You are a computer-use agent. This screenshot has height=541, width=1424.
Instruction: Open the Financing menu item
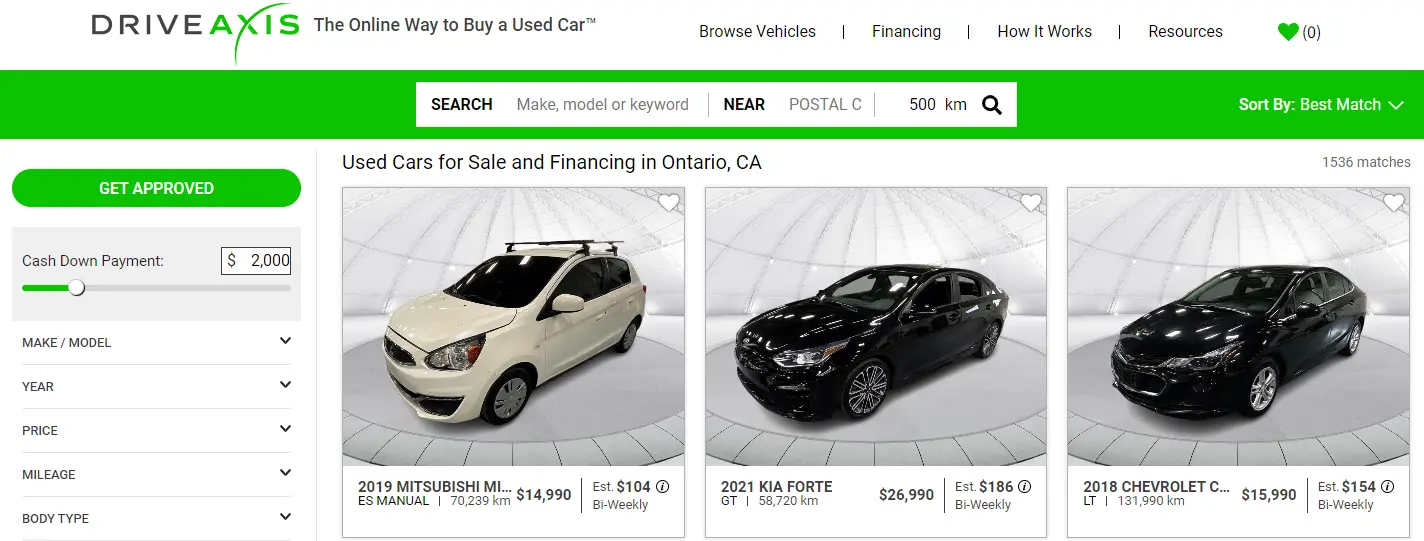(906, 32)
